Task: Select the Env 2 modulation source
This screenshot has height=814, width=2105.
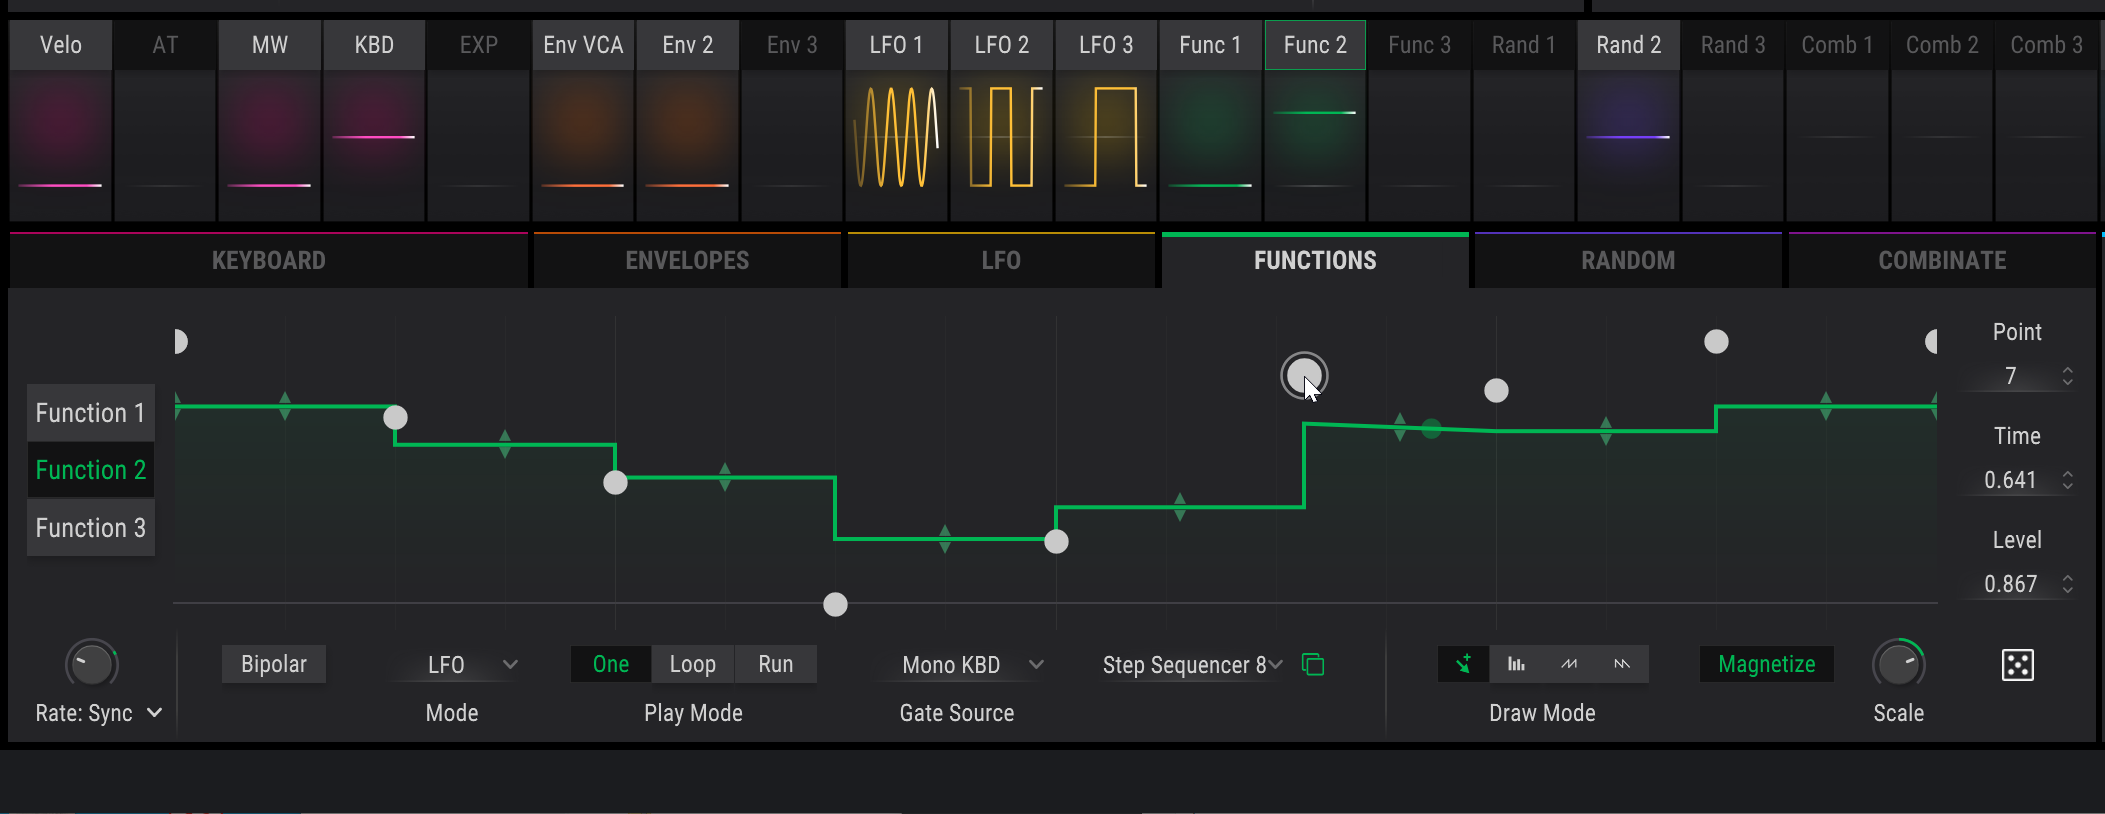Action: point(687,120)
